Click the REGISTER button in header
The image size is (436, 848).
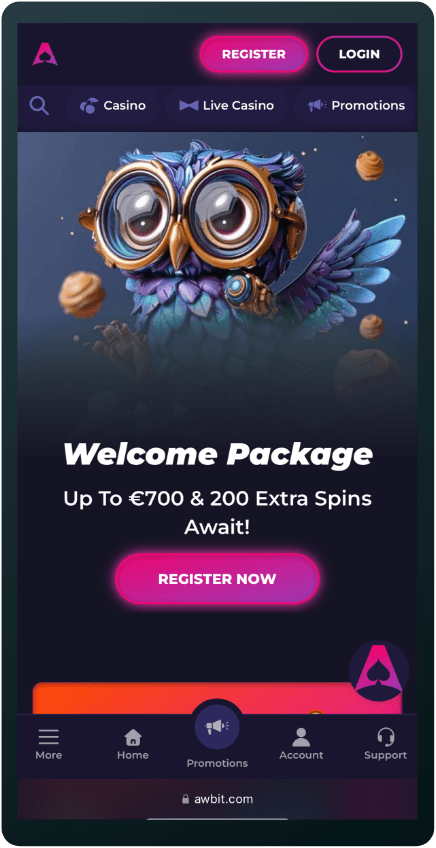254,54
